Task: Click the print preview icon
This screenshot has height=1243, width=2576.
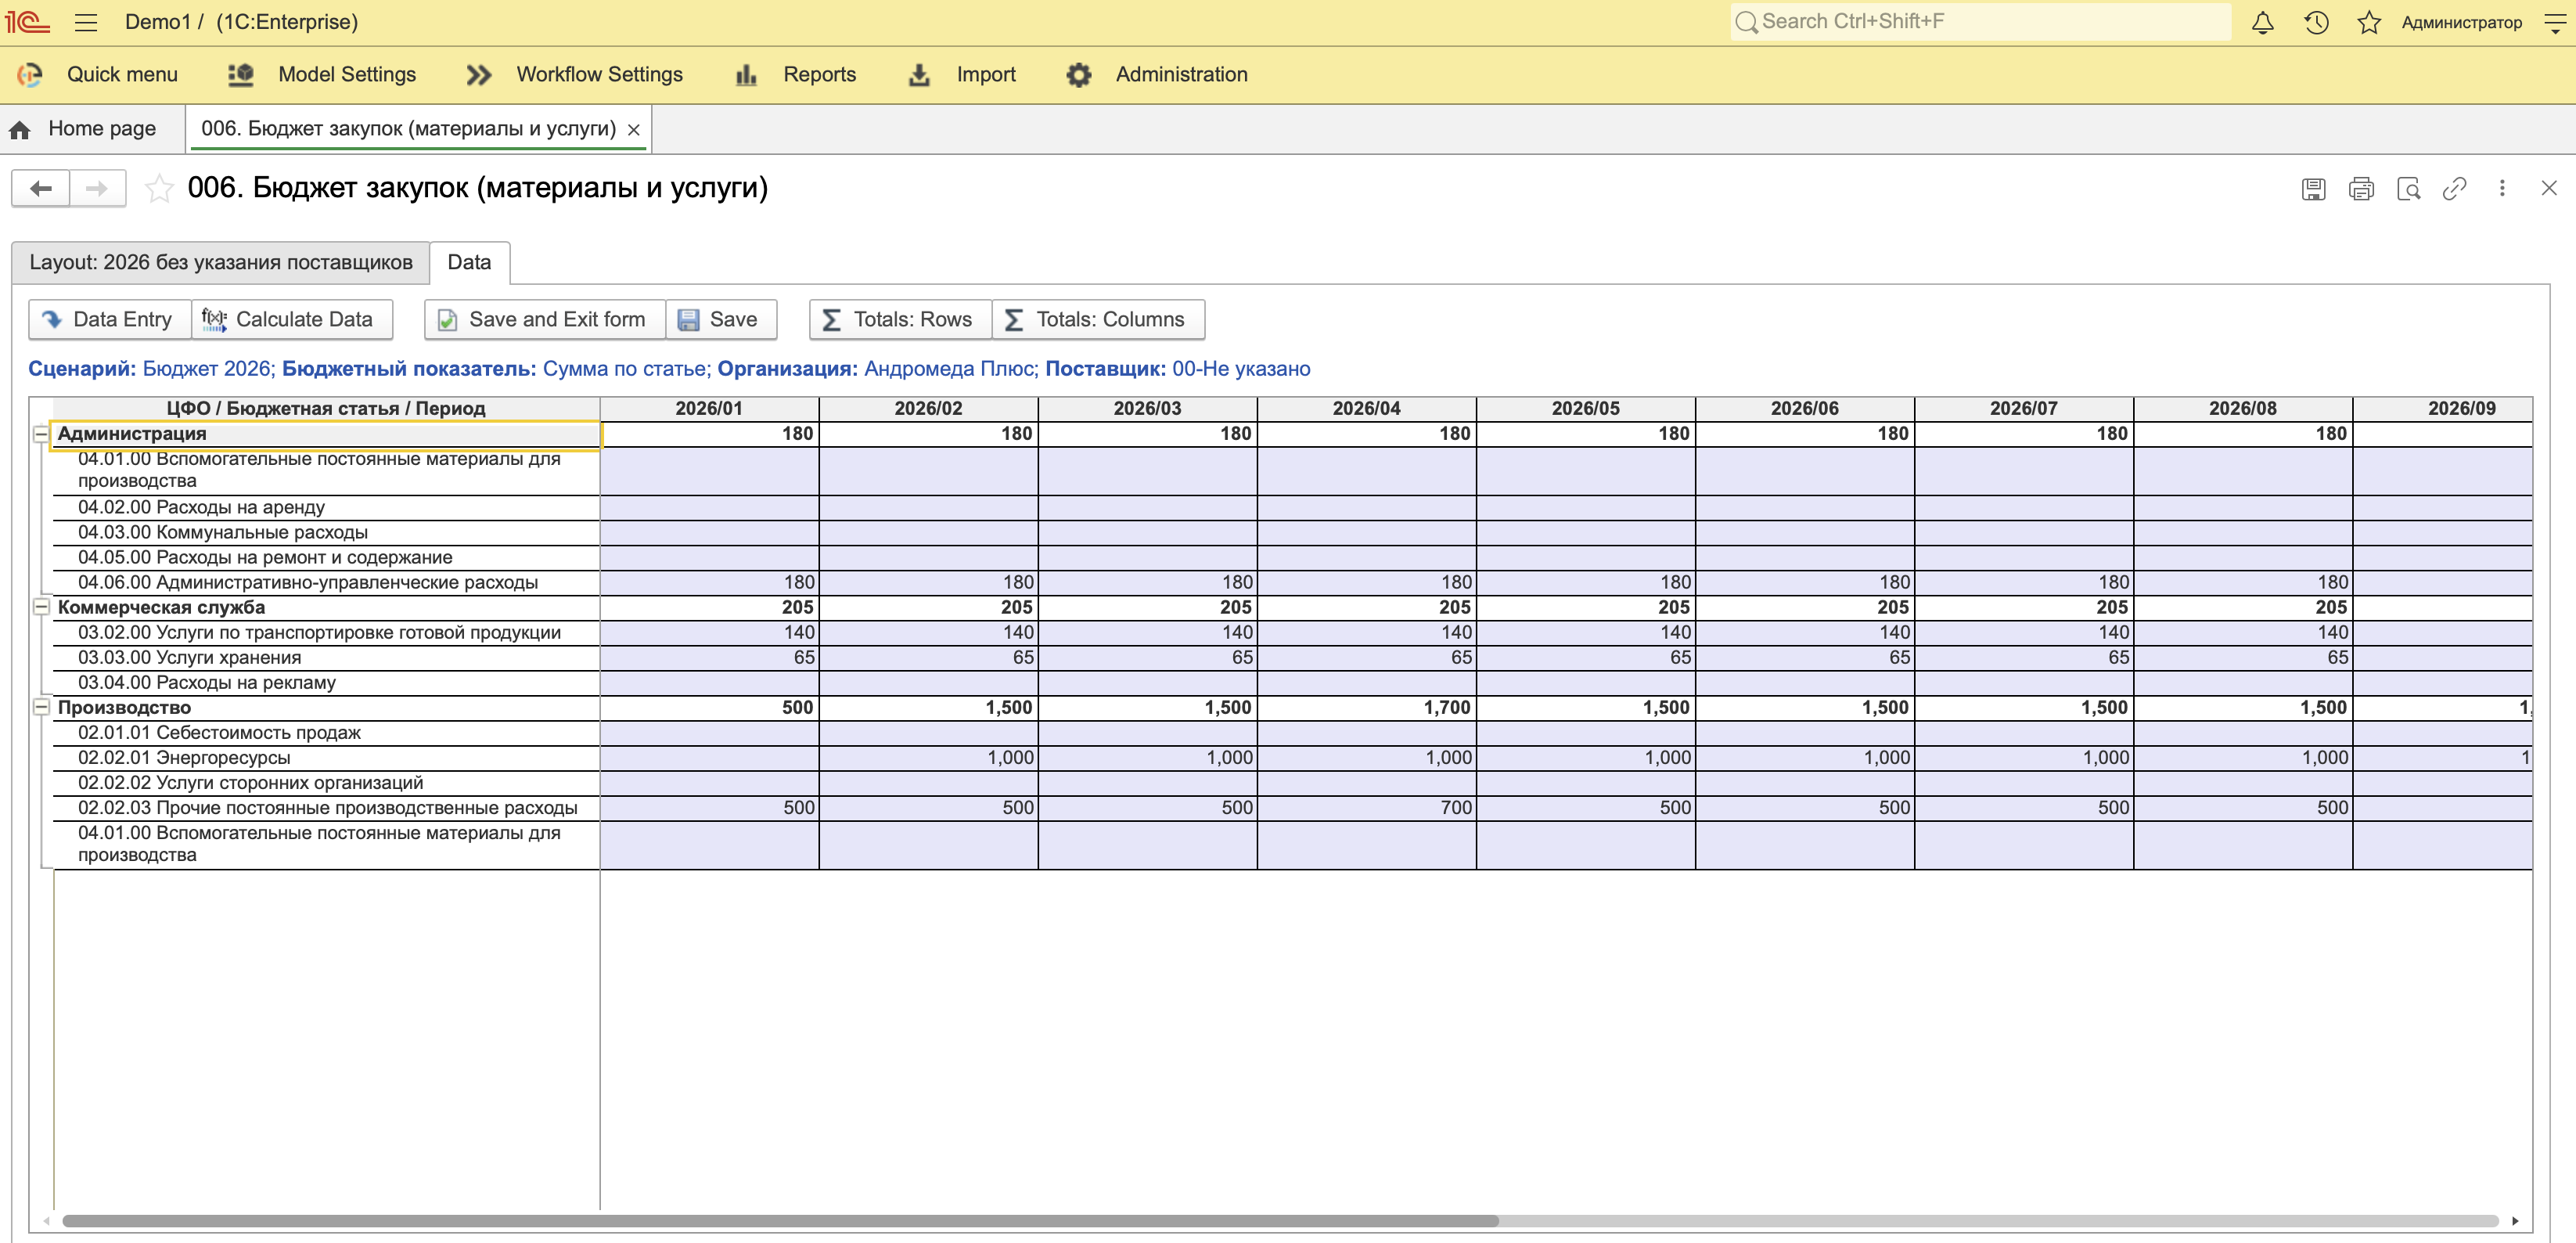Action: [x=2408, y=188]
